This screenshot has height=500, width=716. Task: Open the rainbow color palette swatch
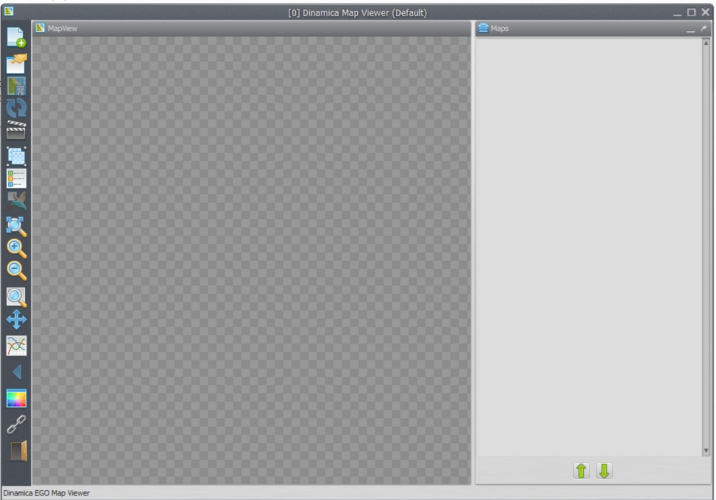click(16, 398)
